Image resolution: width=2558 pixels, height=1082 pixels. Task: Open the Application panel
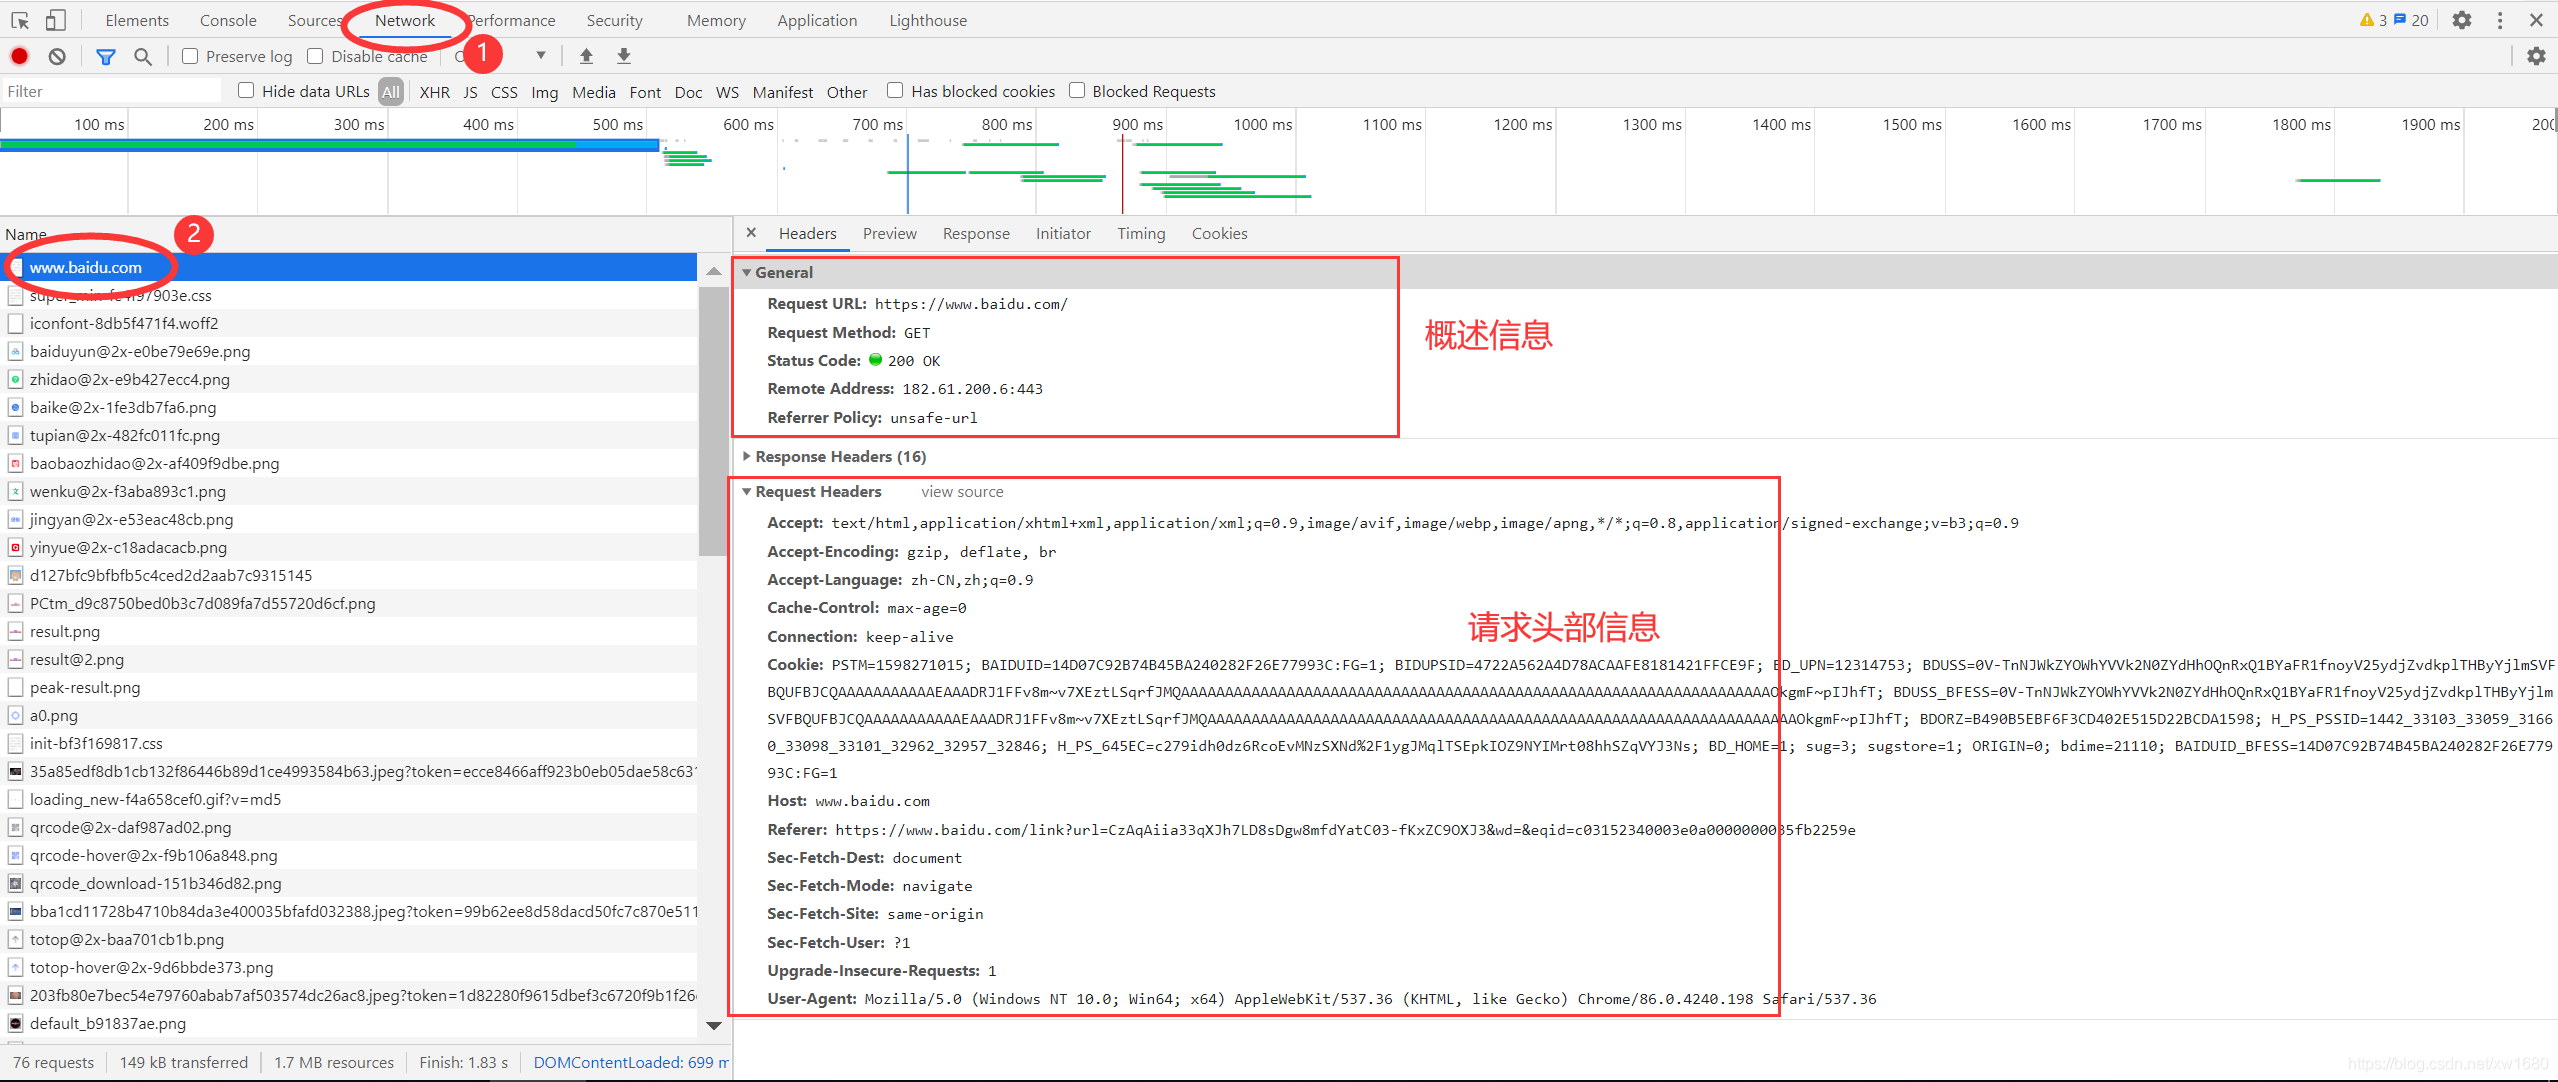(817, 20)
